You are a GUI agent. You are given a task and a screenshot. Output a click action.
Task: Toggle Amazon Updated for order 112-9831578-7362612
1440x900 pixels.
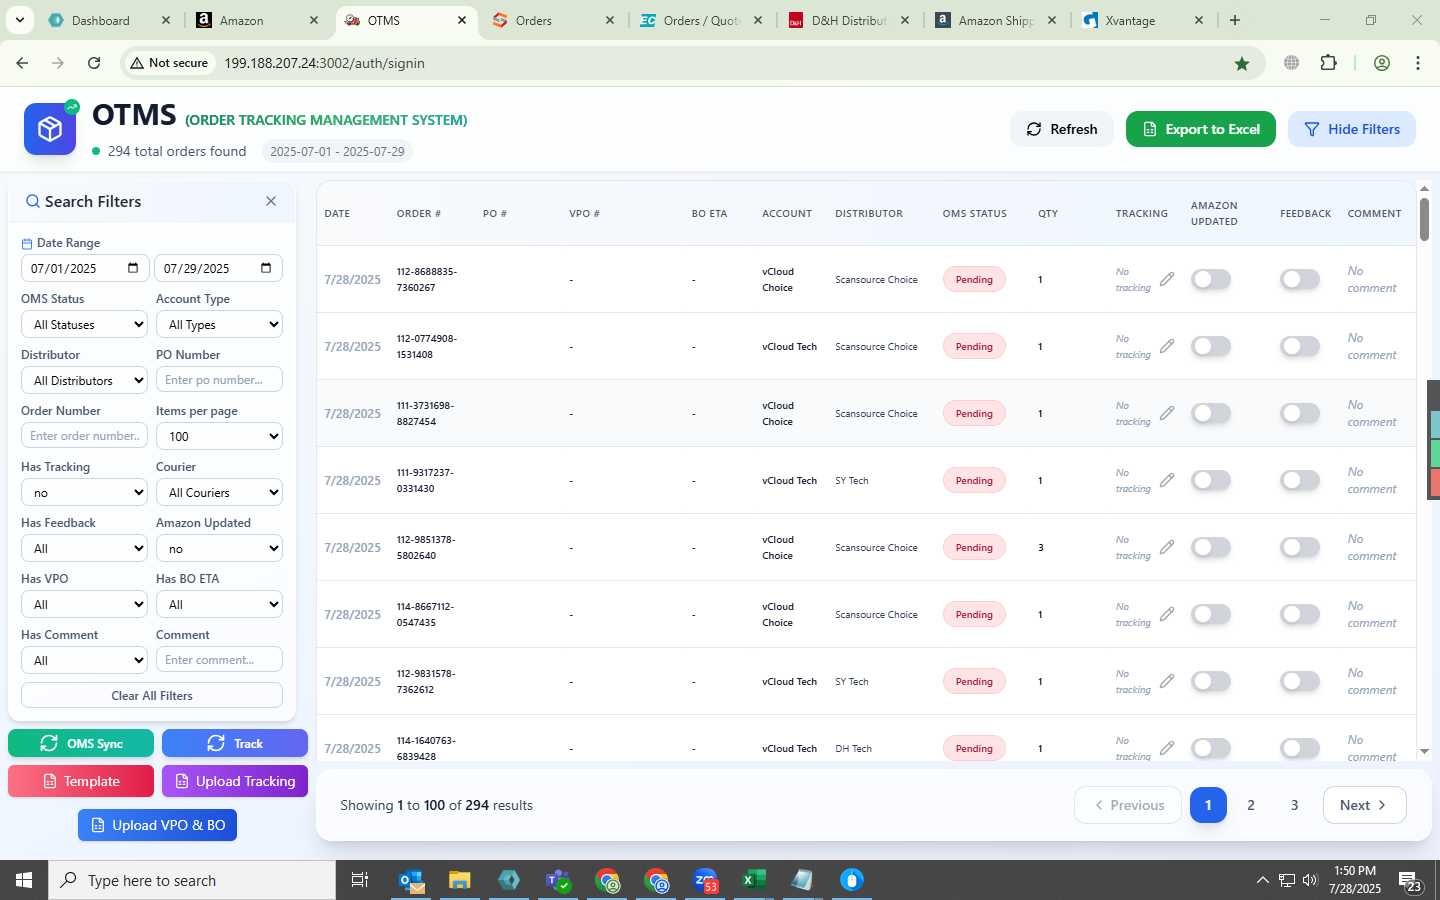(x=1211, y=681)
